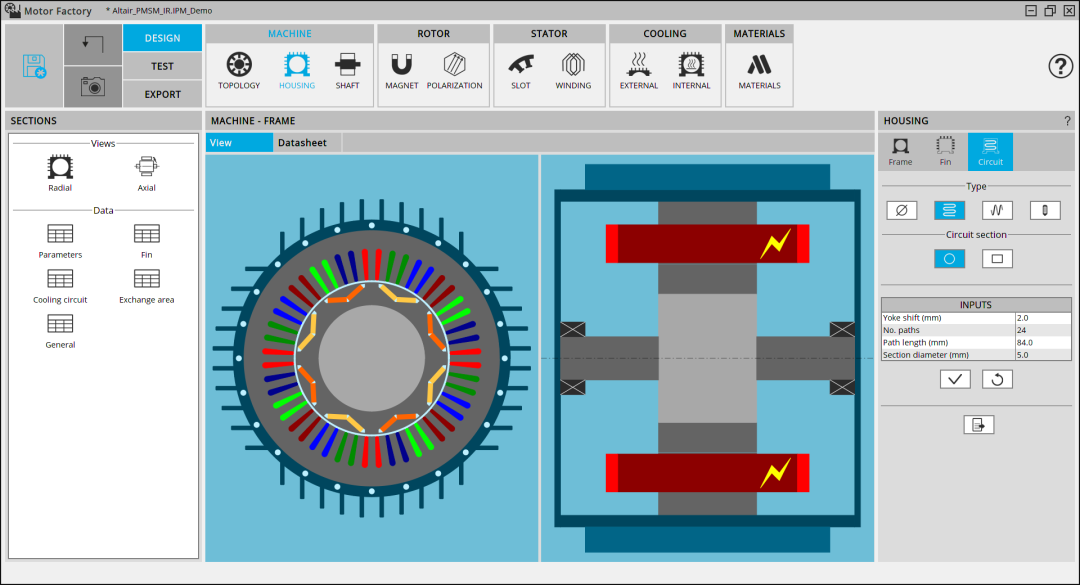Open Internal cooling settings
The height and width of the screenshot is (585, 1080).
pyautogui.click(x=691, y=70)
